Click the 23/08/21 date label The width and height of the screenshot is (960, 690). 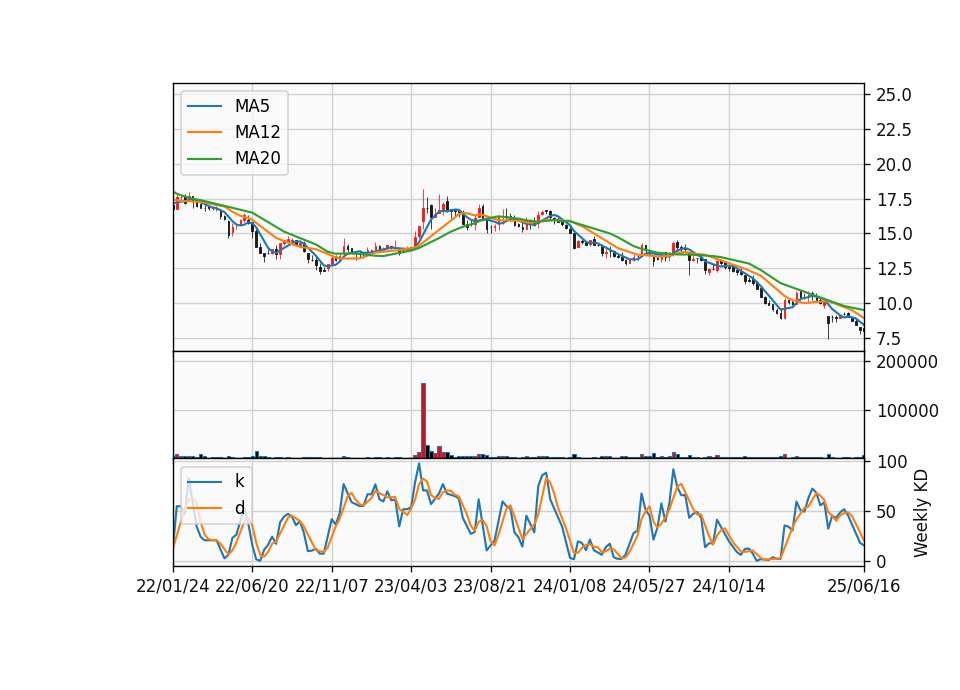(490, 586)
